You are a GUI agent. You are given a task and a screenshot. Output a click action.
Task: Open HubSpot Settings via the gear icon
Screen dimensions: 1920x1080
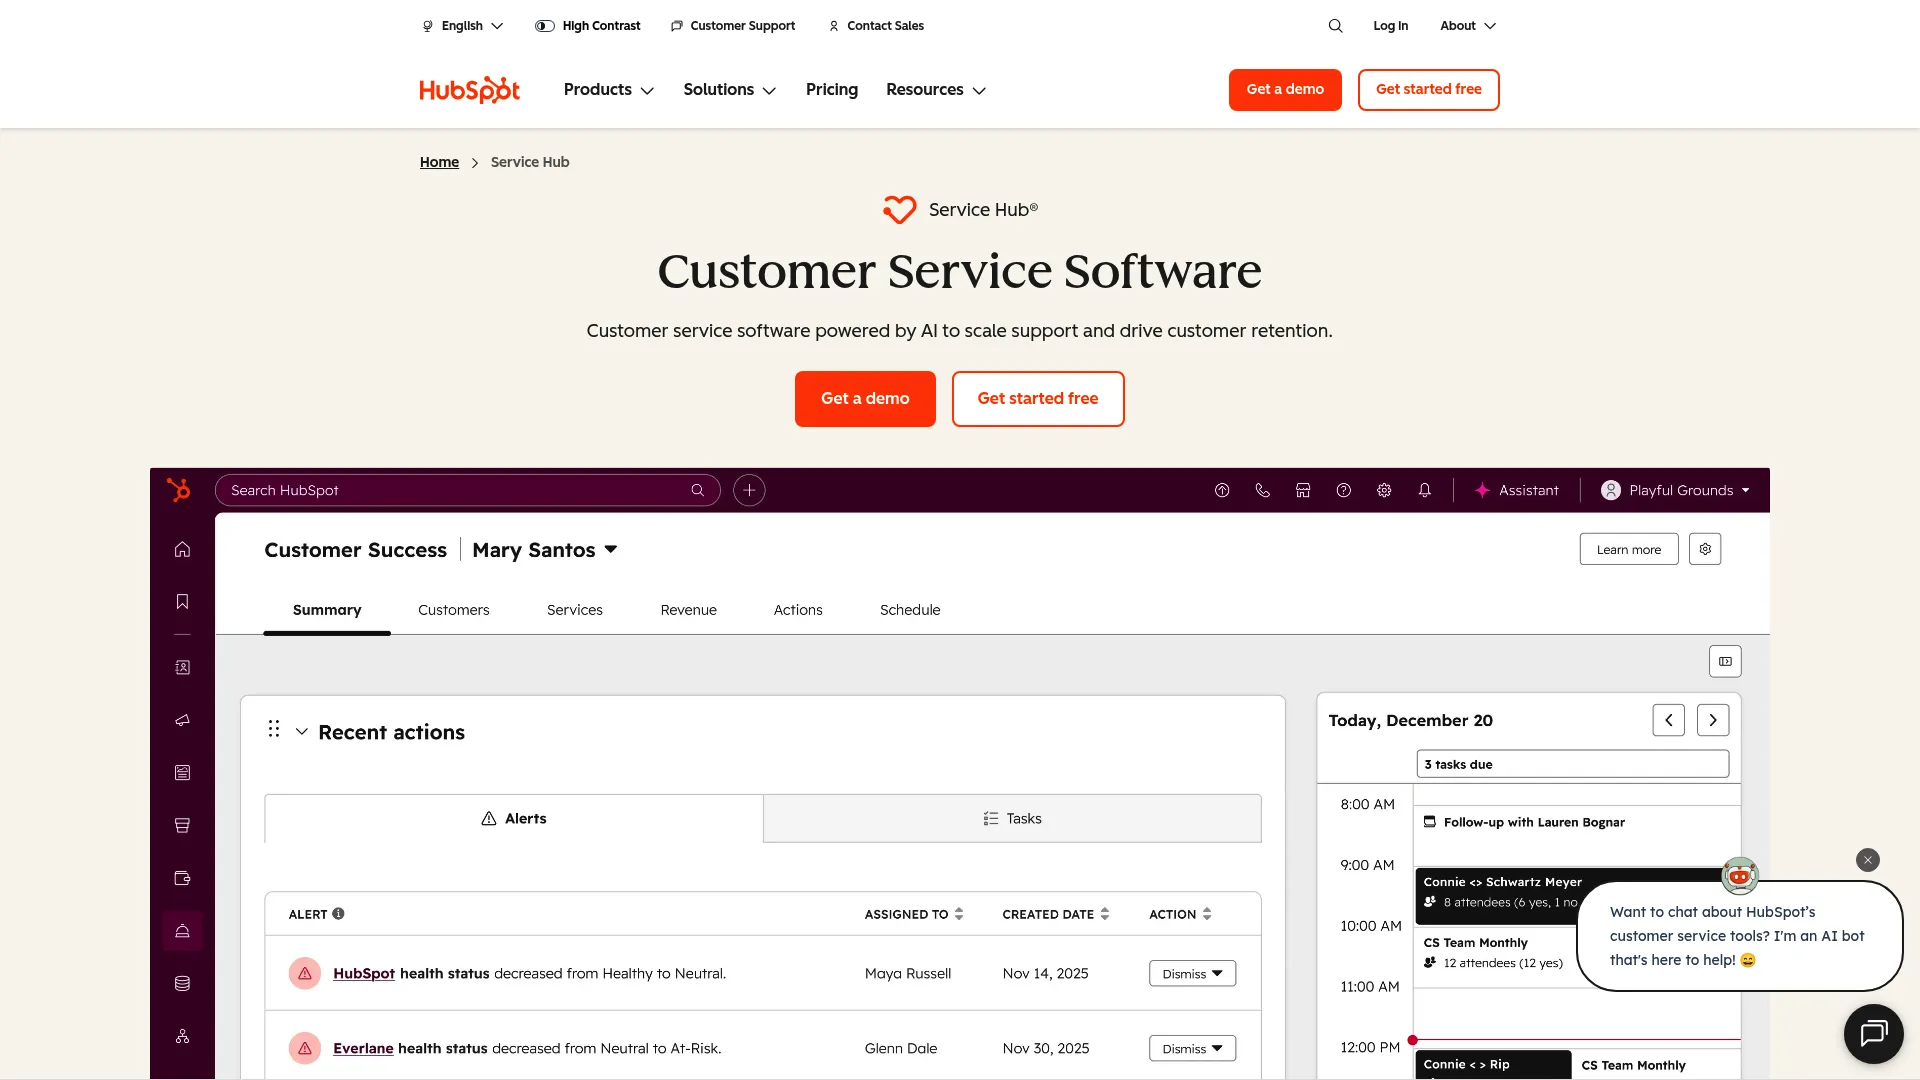pyautogui.click(x=1383, y=490)
